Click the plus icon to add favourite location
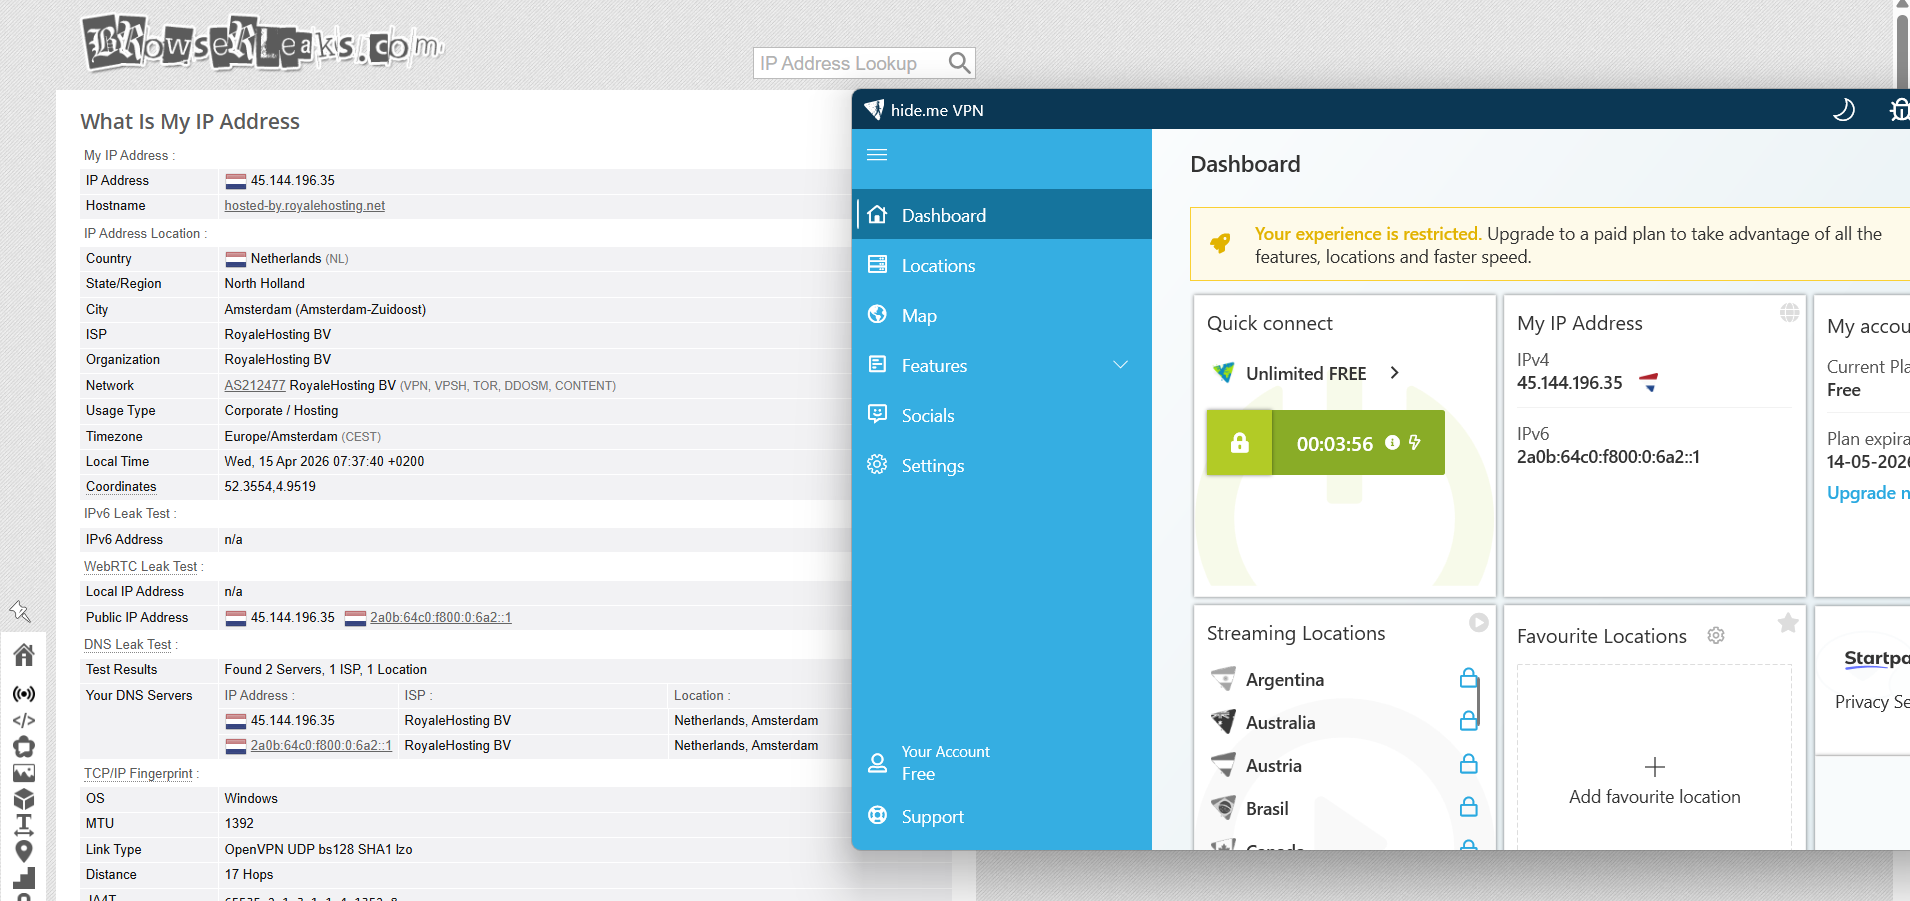 [x=1655, y=767]
